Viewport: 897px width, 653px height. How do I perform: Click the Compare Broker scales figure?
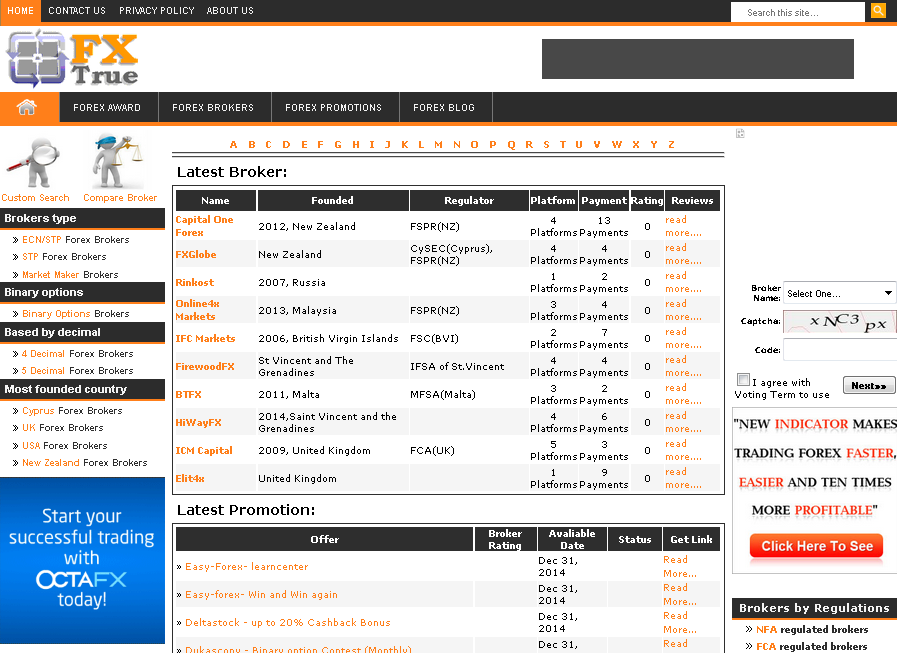pyautogui.click(x=117, y=161)
